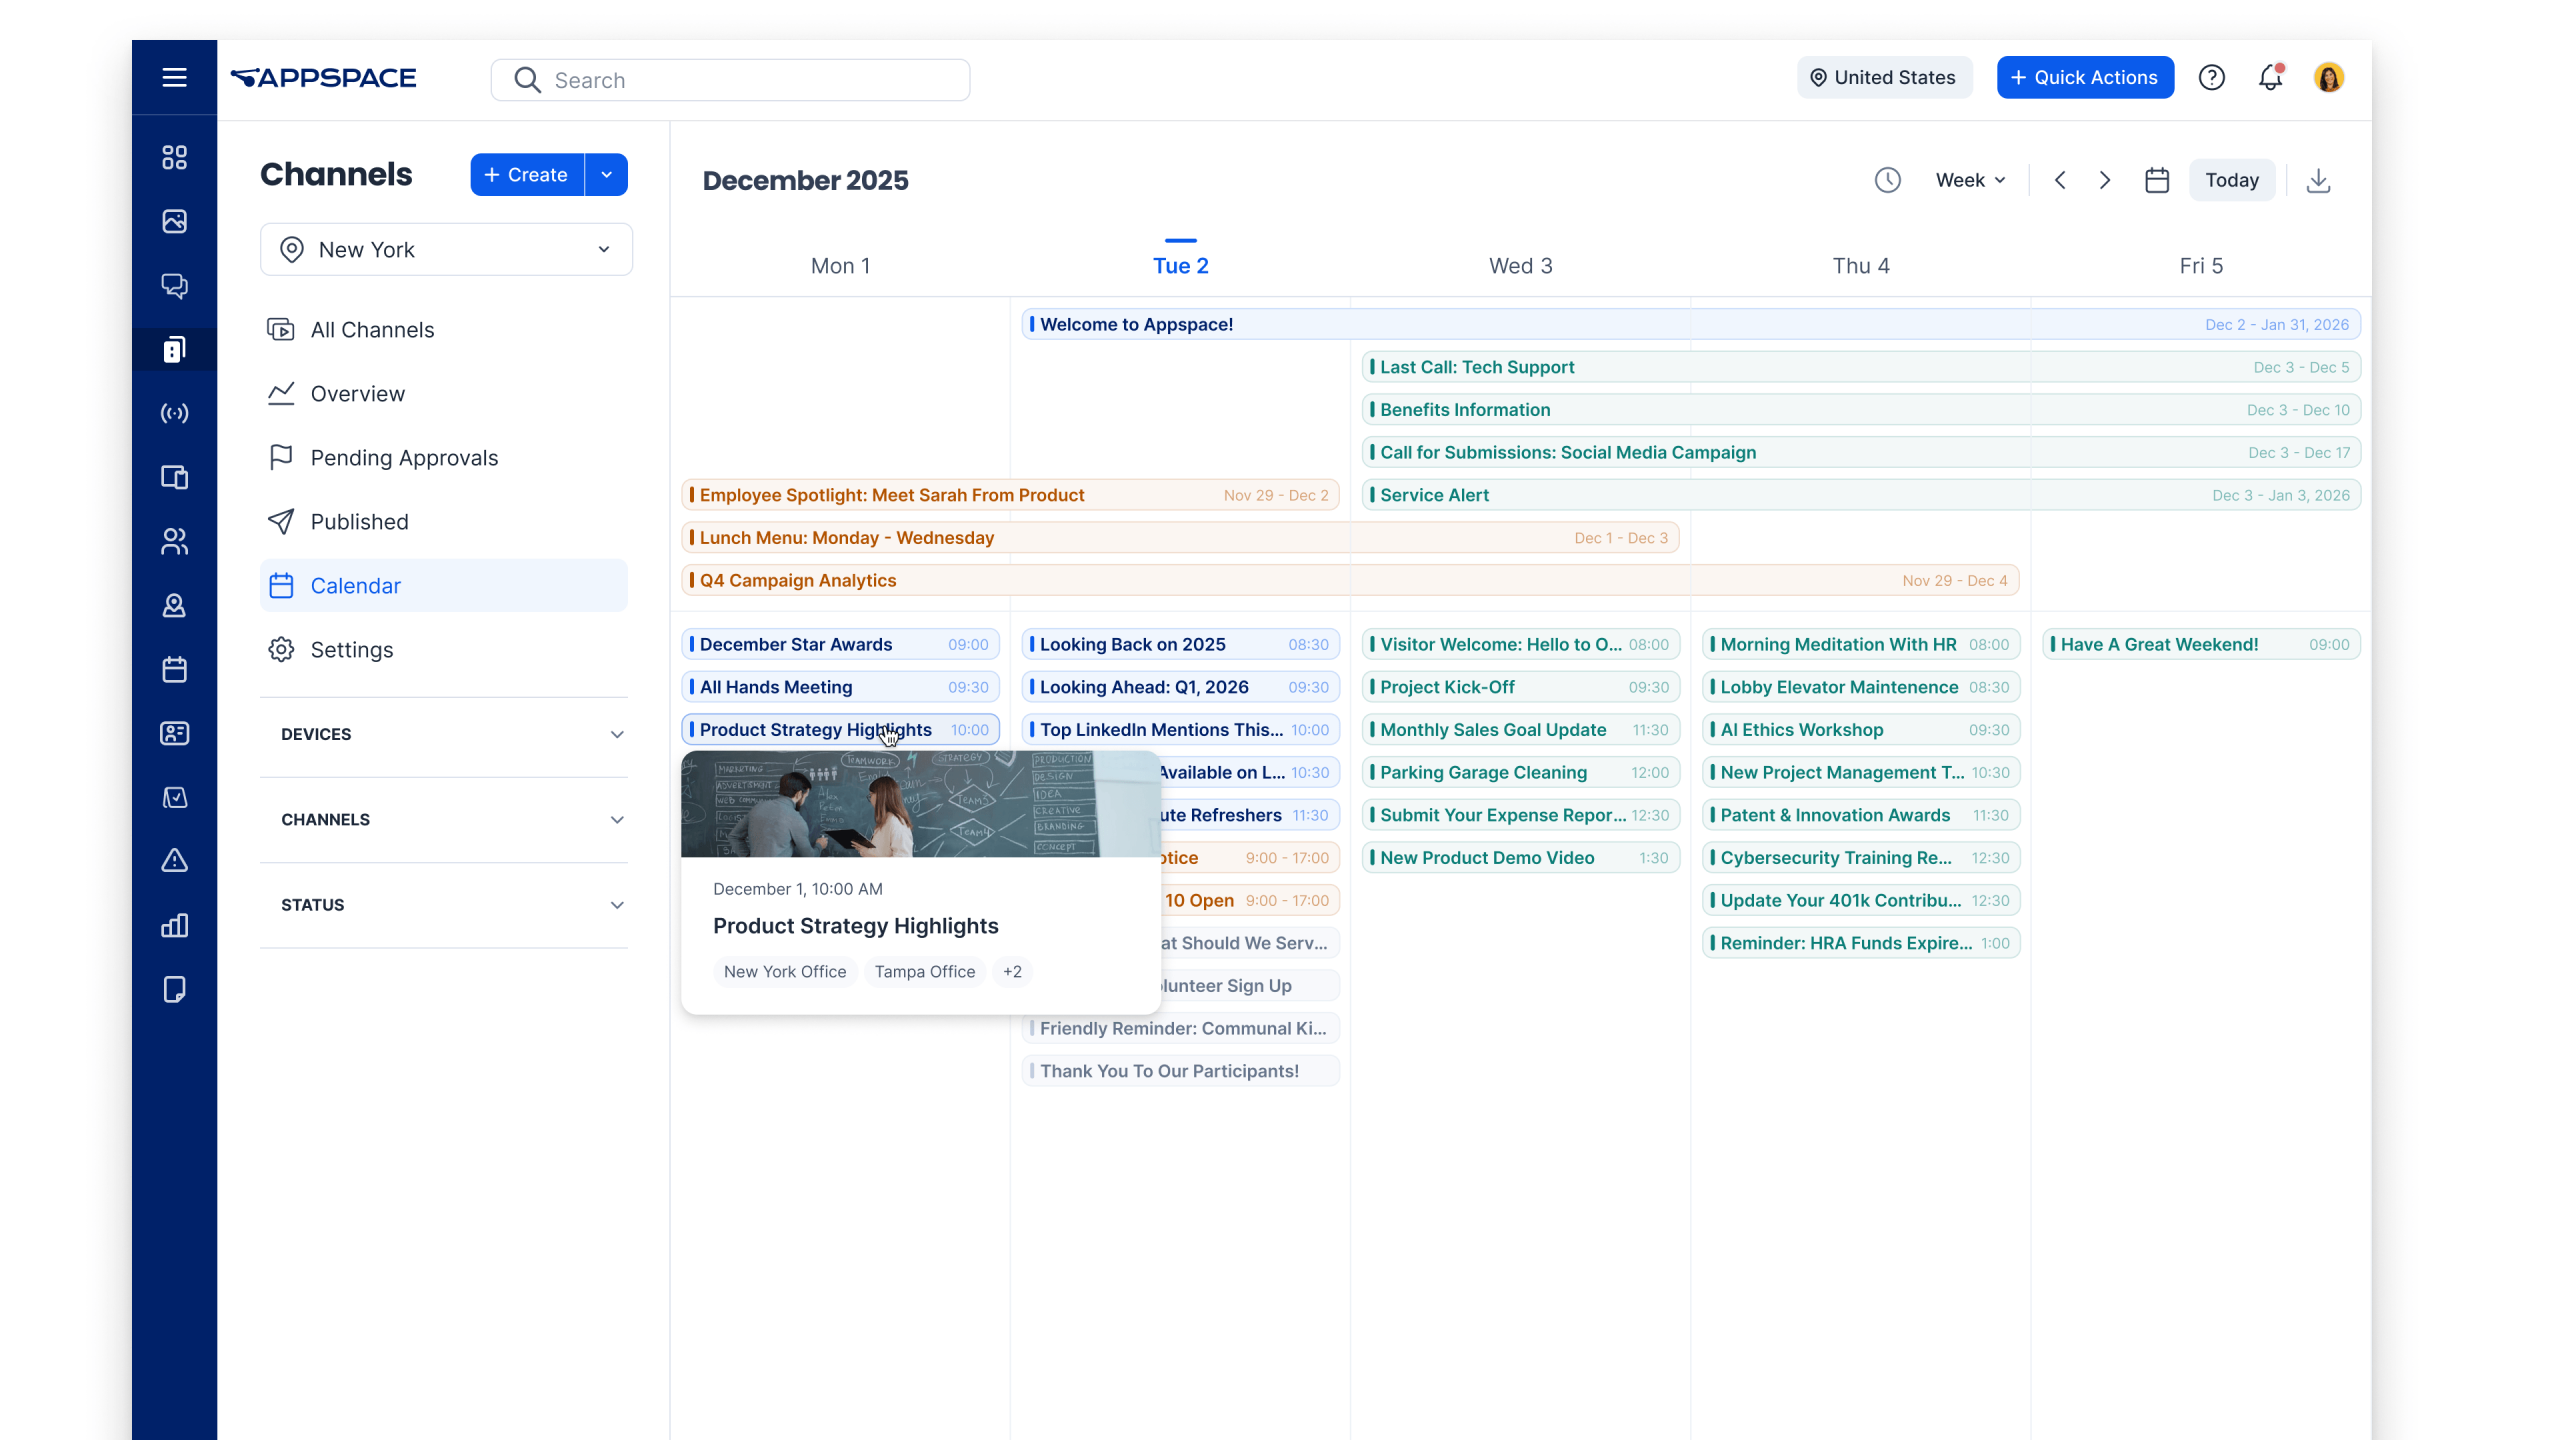2560x1440 pixels.
Task: Collapse the CHANNELS section chevron
Action: coord(617,819)
